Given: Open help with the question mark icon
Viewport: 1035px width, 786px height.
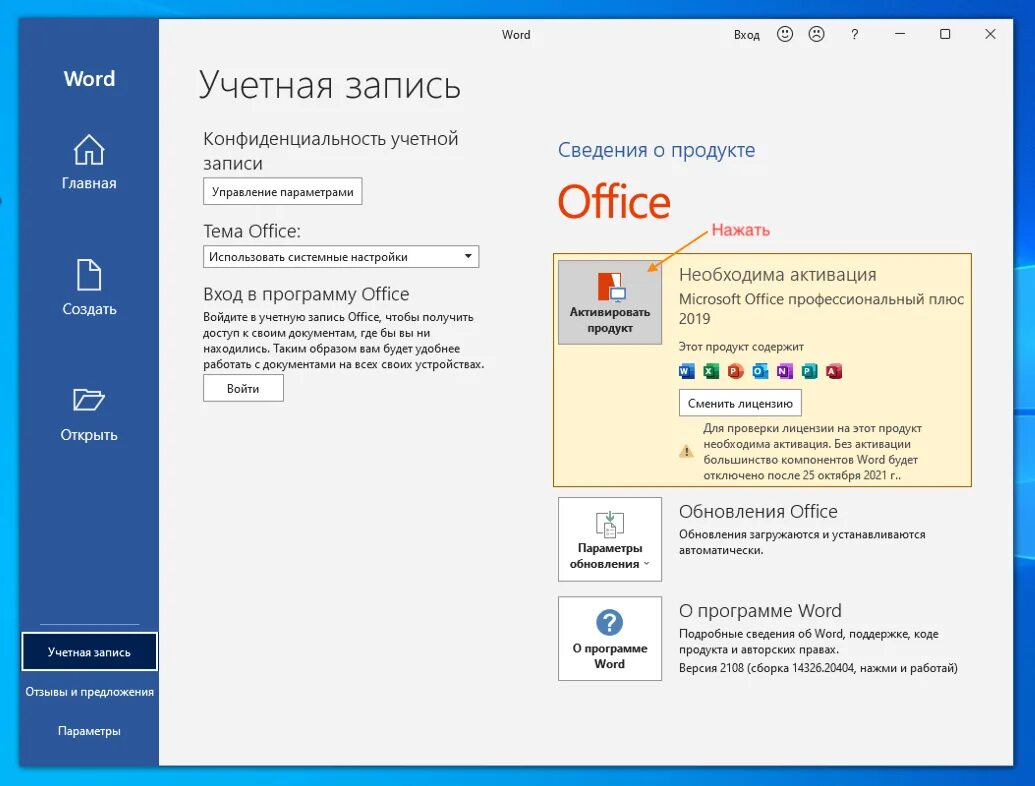Looking at the screenshot, I should tap(854, 34).
